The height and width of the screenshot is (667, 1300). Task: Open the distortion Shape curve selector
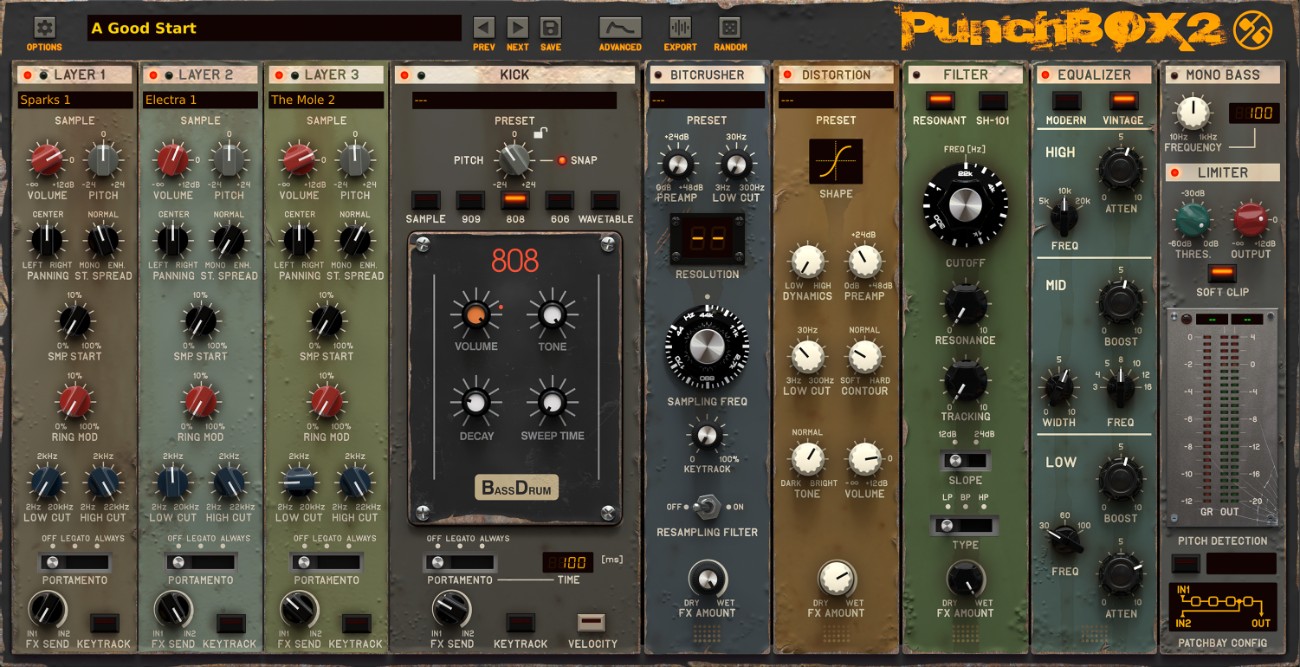click(836, 161)
